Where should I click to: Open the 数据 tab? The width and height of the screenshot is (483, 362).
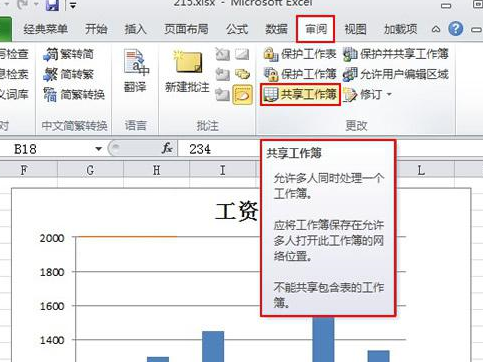pyautogui.click(x=276, y=29)
